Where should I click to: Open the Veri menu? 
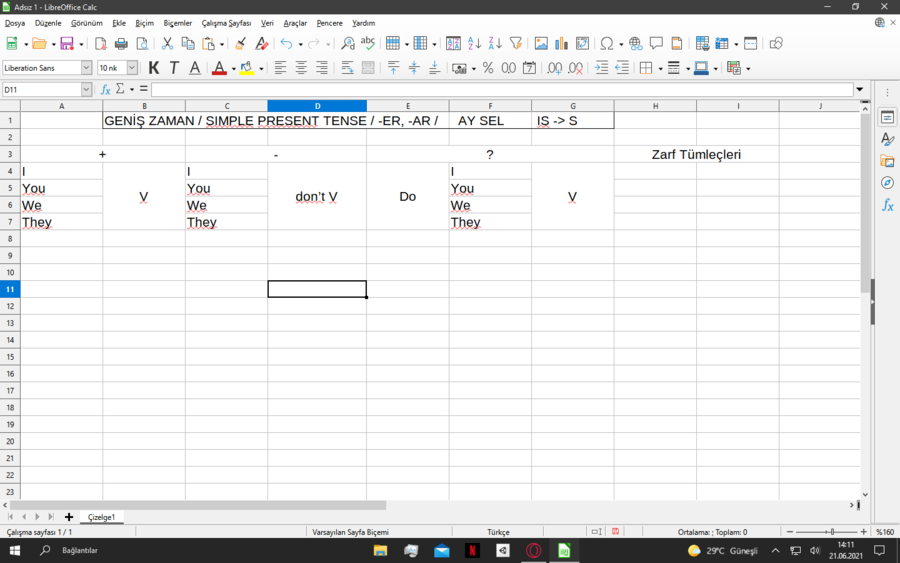pos(267,23)
